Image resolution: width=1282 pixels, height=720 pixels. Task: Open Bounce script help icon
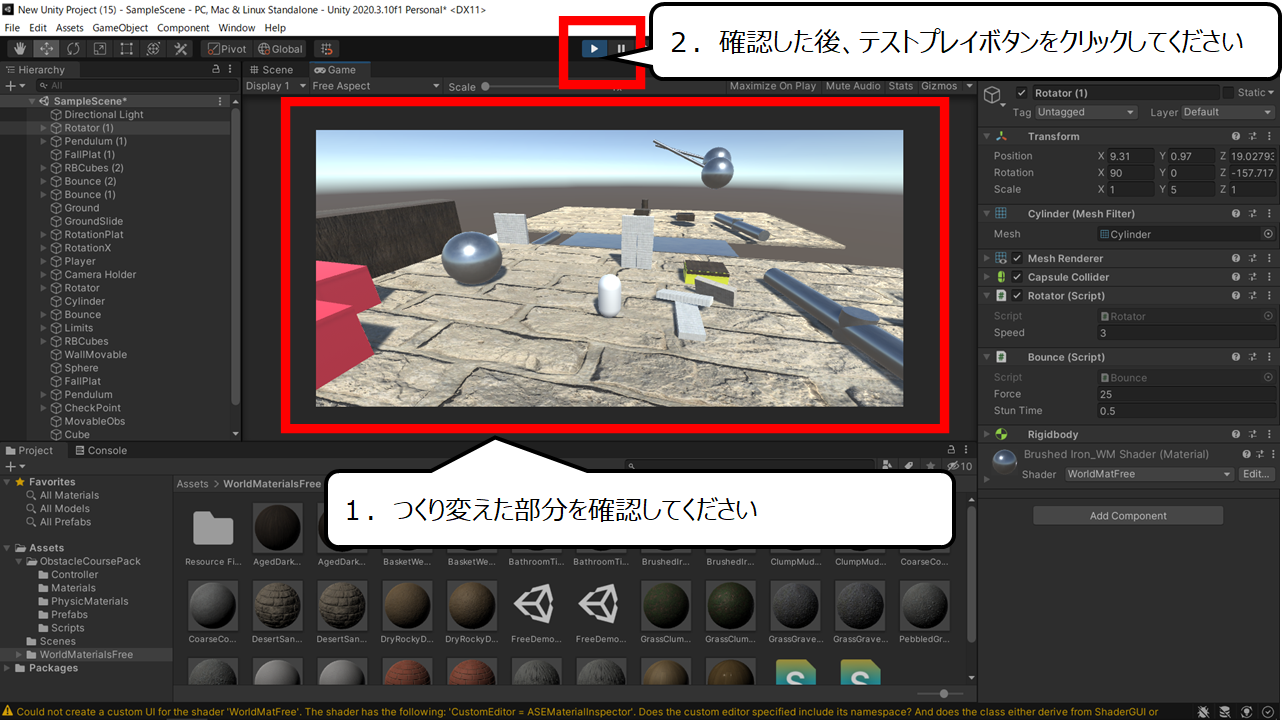[x=1236, y=357]
